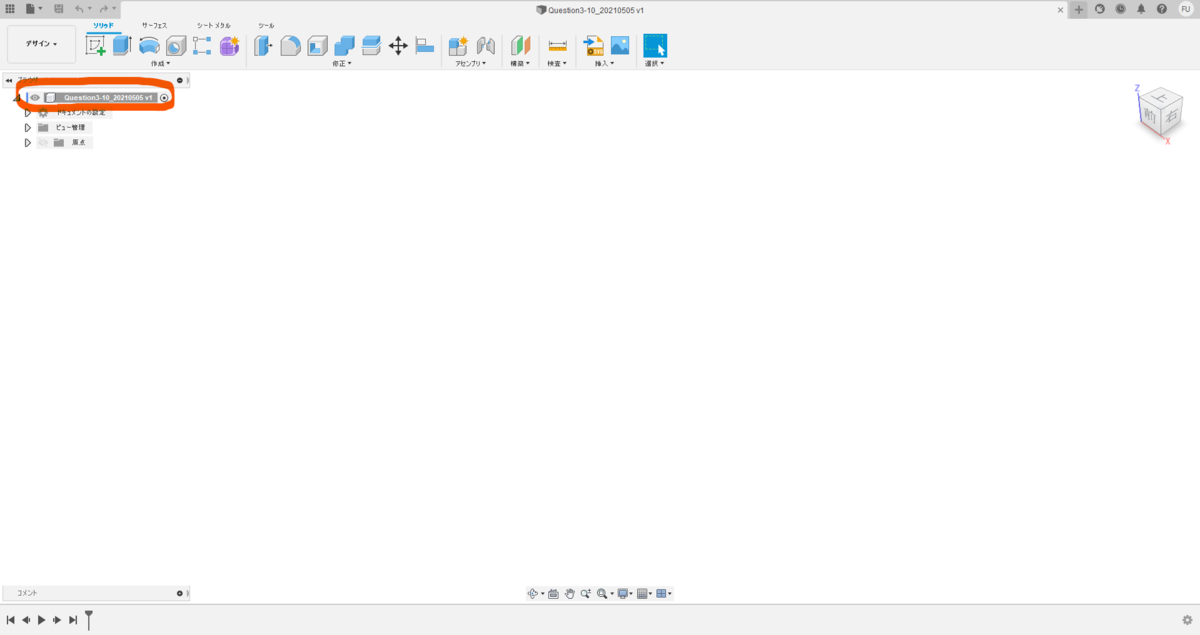The width and height of the screenshot is (1200, 635).
Task: Expand the ビュー管理 folder
Action: point(28,127)
